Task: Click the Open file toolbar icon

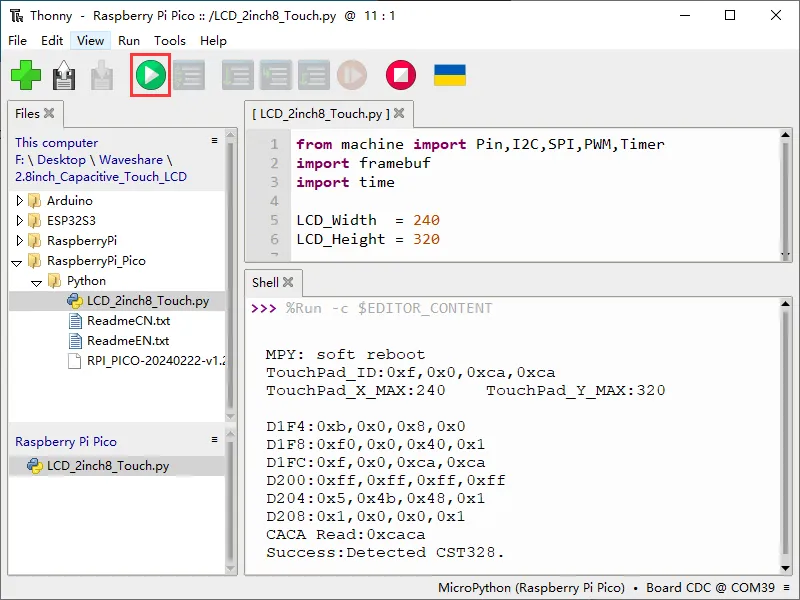Action: [x=64, y=75]
